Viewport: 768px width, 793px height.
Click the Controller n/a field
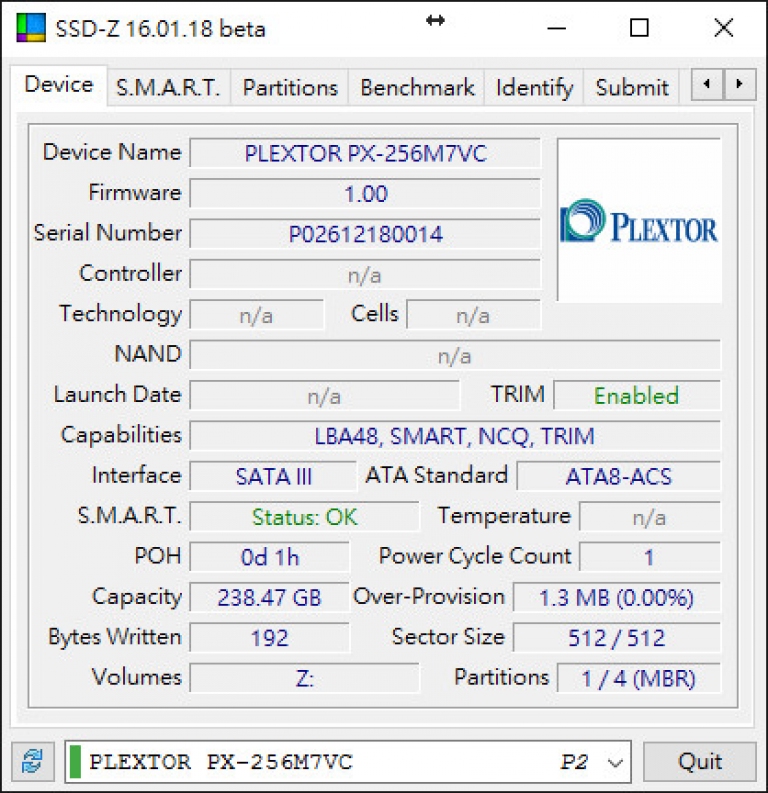365,275
